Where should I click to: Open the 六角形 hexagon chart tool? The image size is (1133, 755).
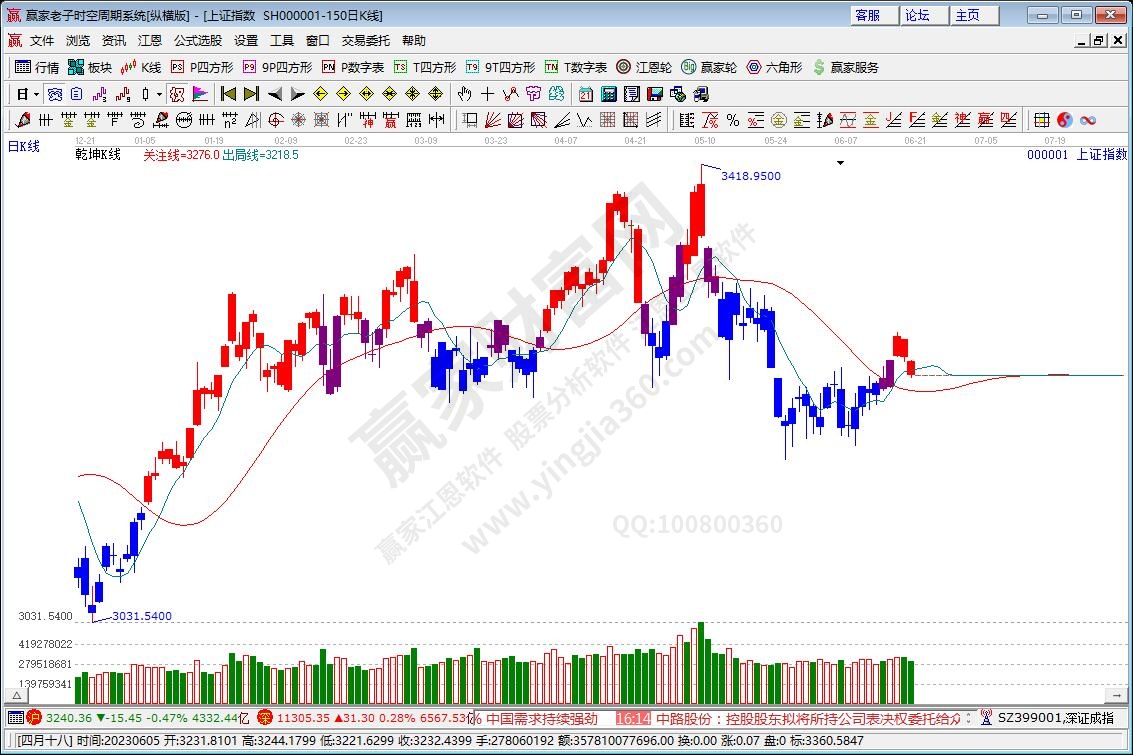[774, 67]
